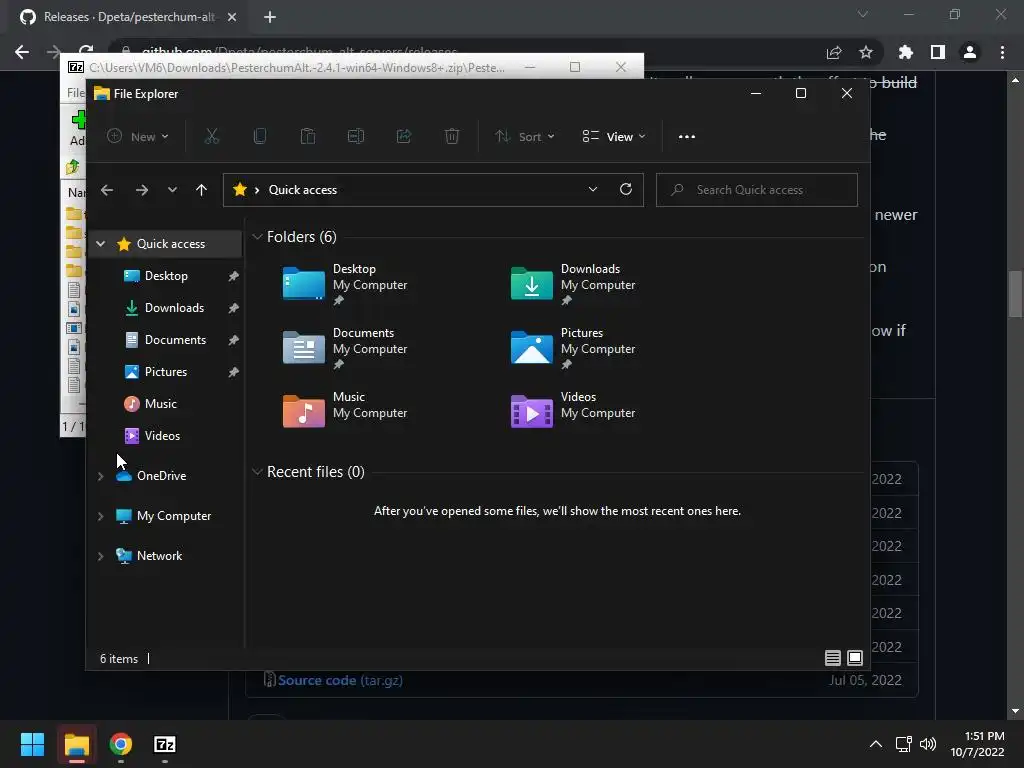
Task: Click Quick access in the address bar
Action: 302,190
